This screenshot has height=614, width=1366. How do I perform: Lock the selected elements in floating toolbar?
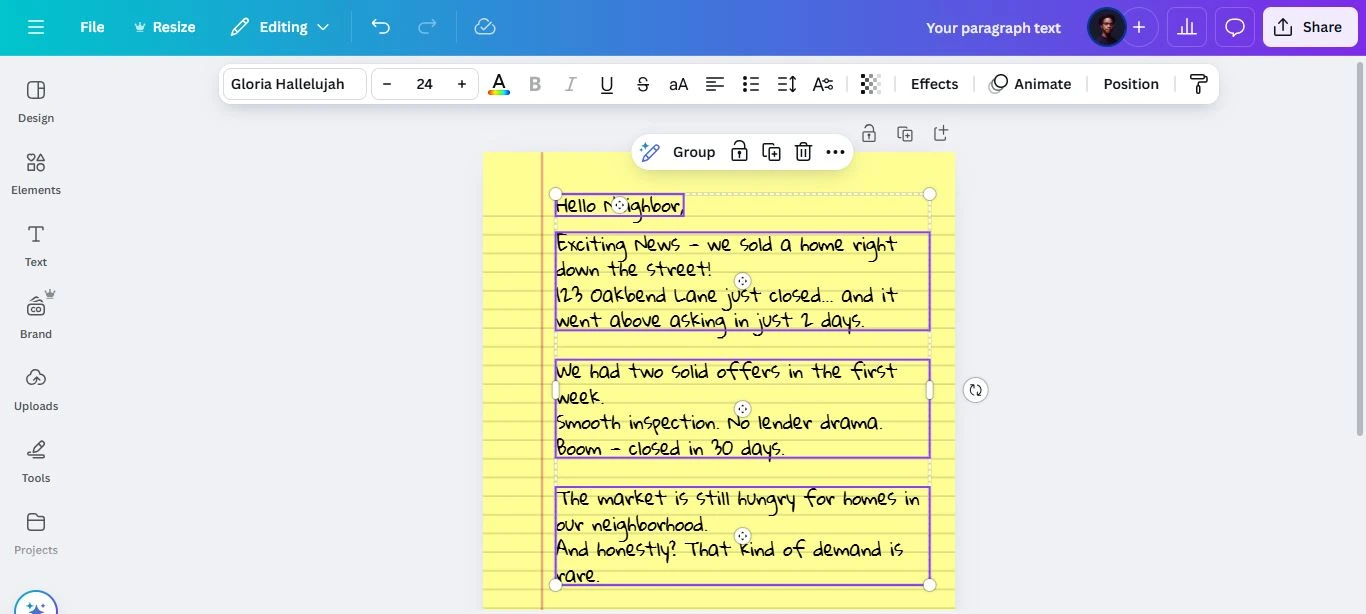coord(739,152)
